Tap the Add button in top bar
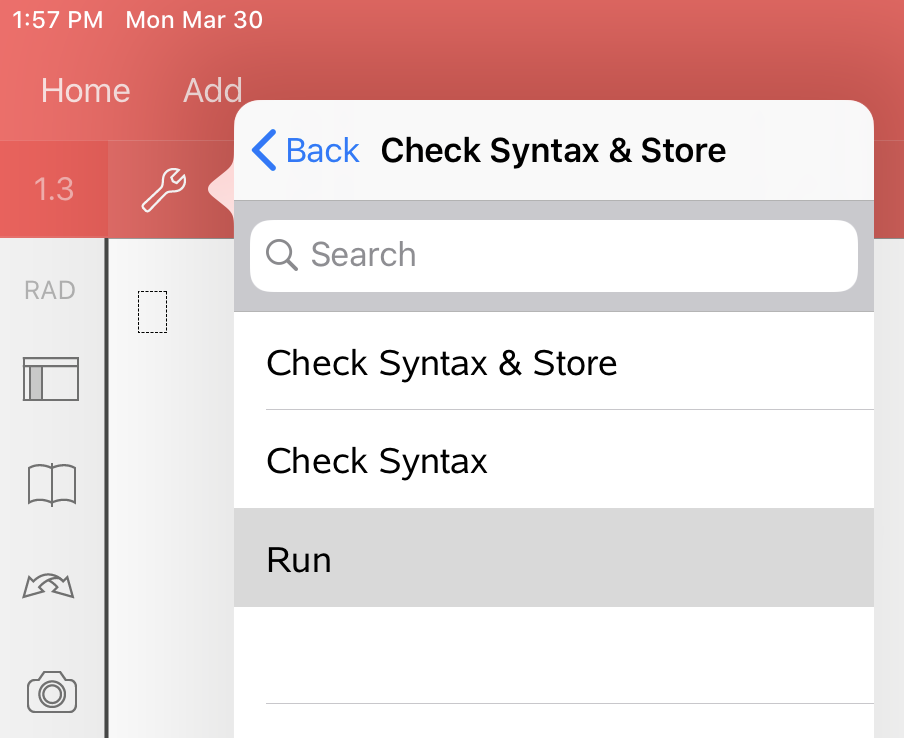This screenshot has height=738, width=904. coord(212,91)
